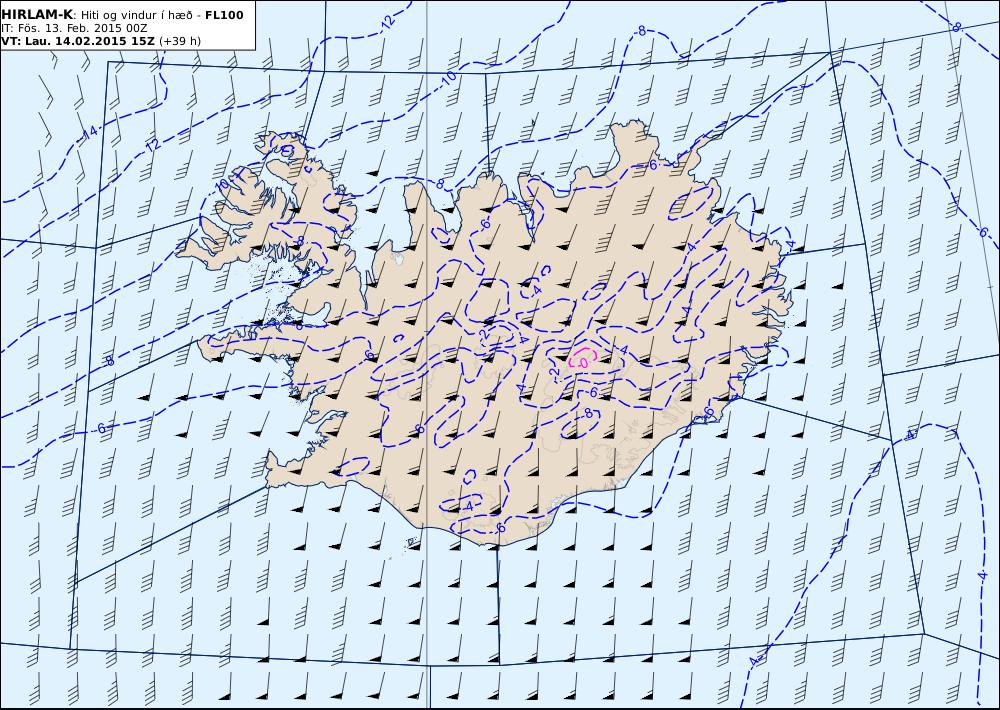Click the '14' isotherm contour label

click(x=90, y=133)
